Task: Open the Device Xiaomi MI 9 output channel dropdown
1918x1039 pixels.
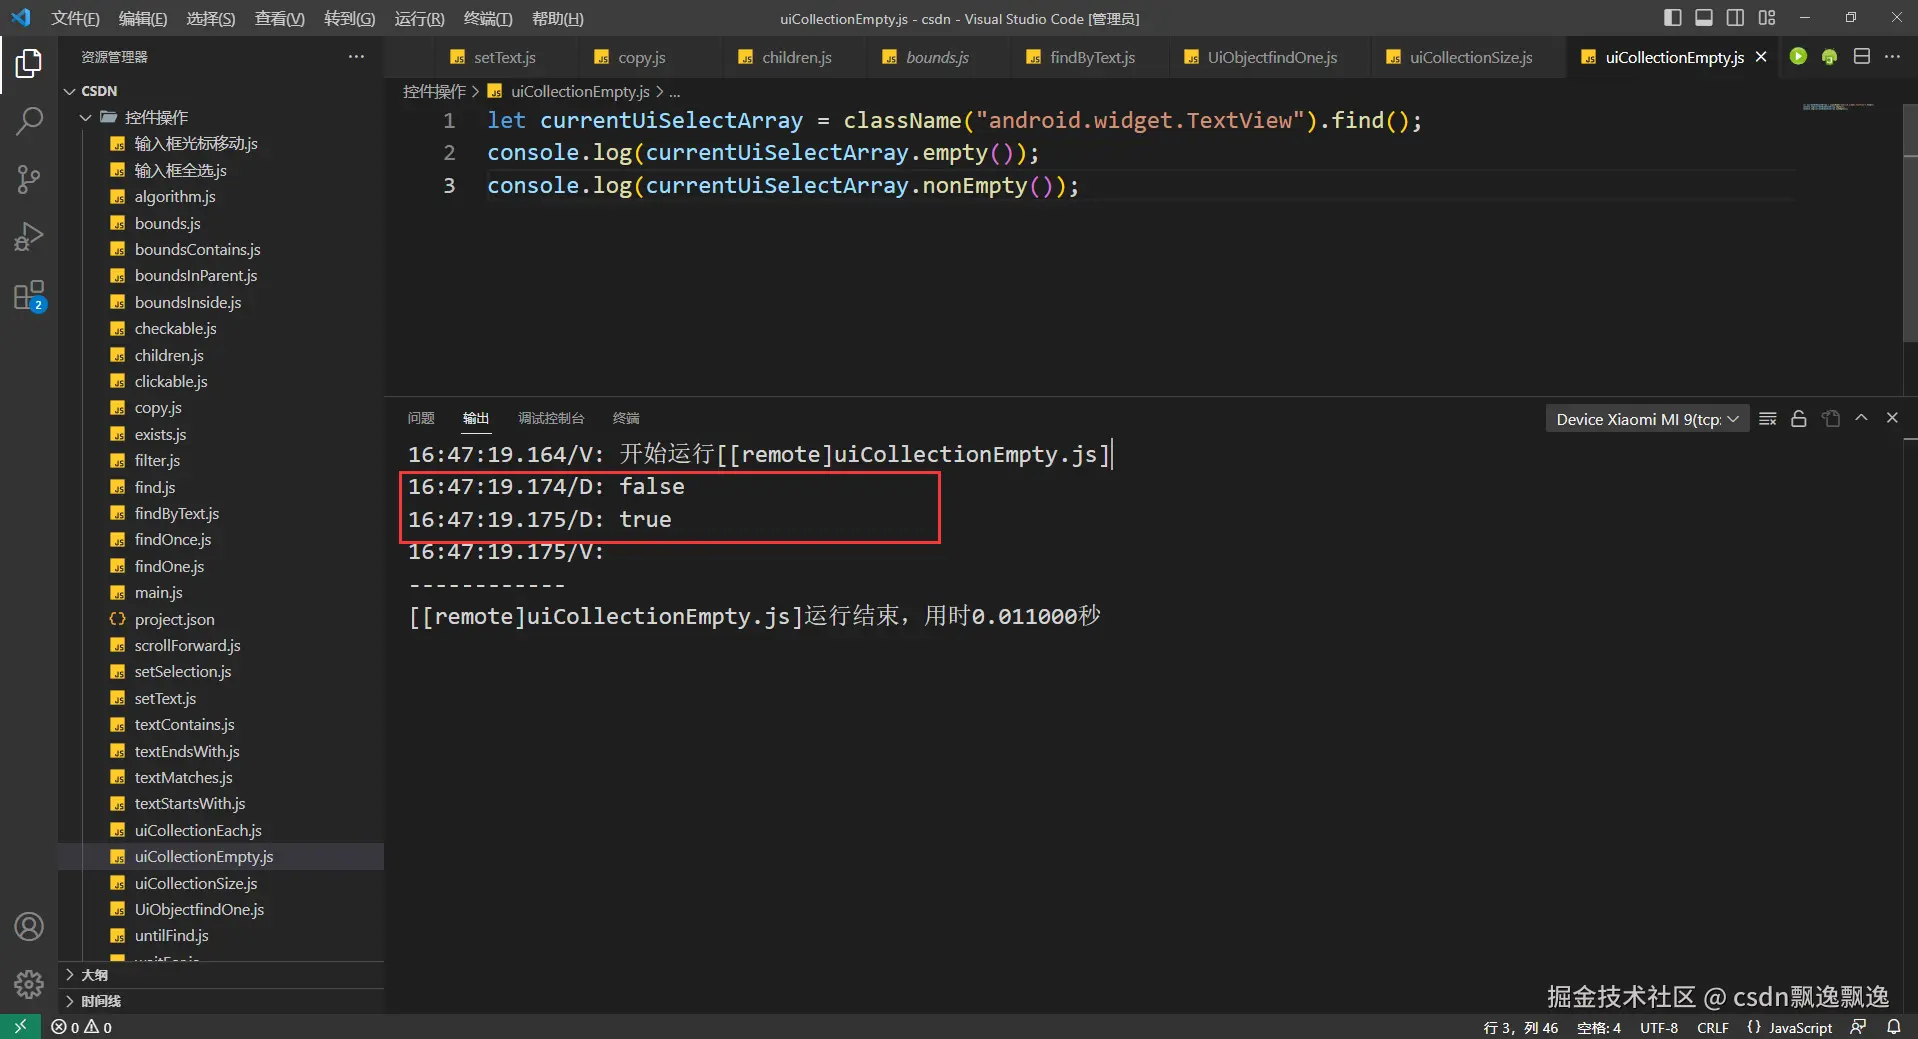Action: point(1647,419)
